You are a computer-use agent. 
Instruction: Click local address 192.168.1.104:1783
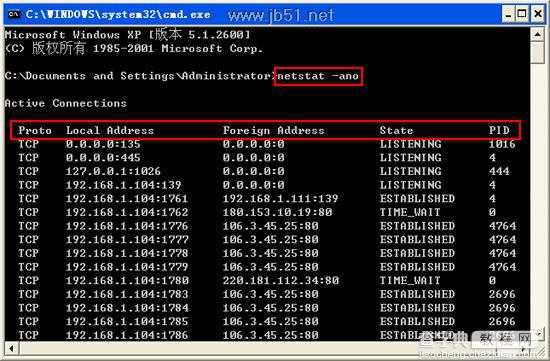127,294
